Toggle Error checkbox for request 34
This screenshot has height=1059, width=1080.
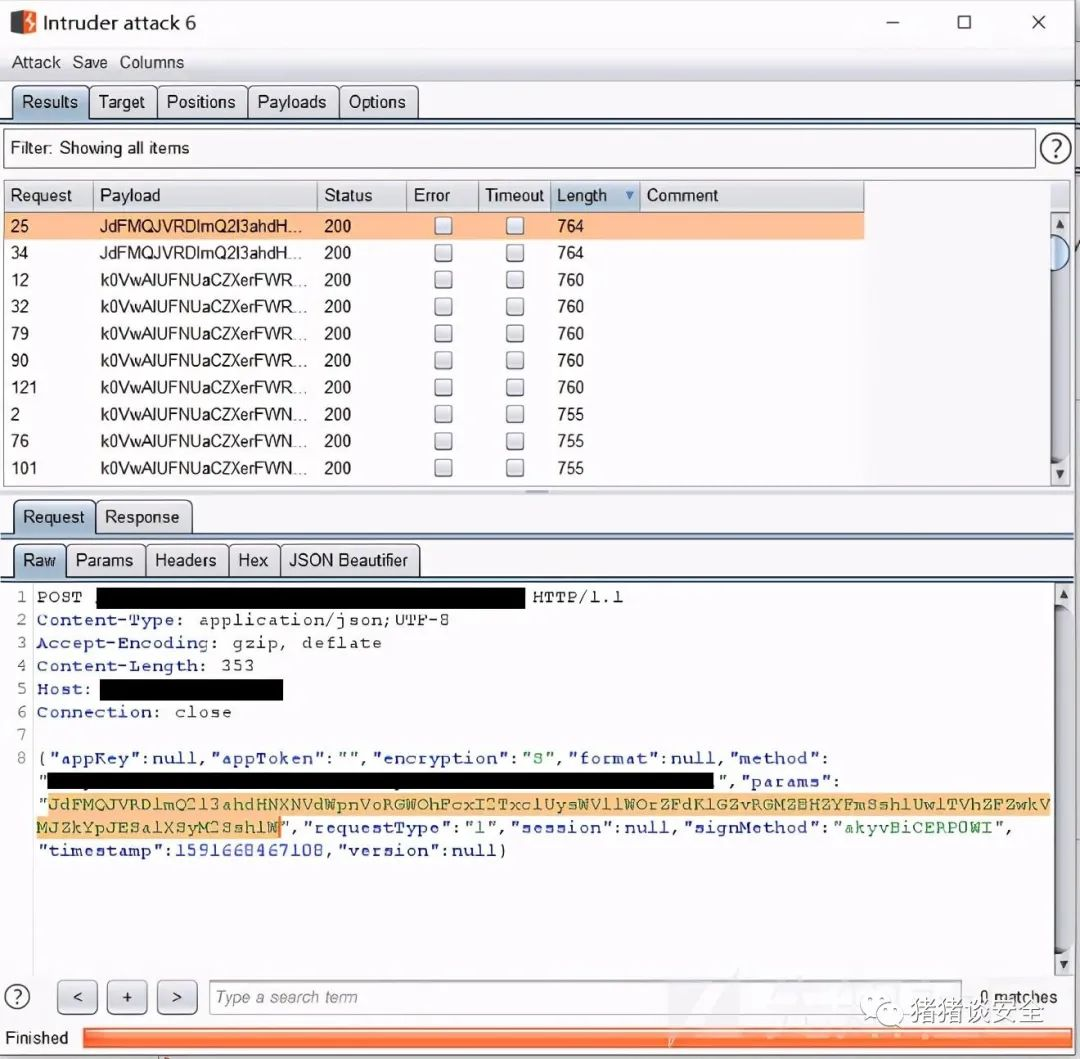pyautogui.click(x=444, y=253)
